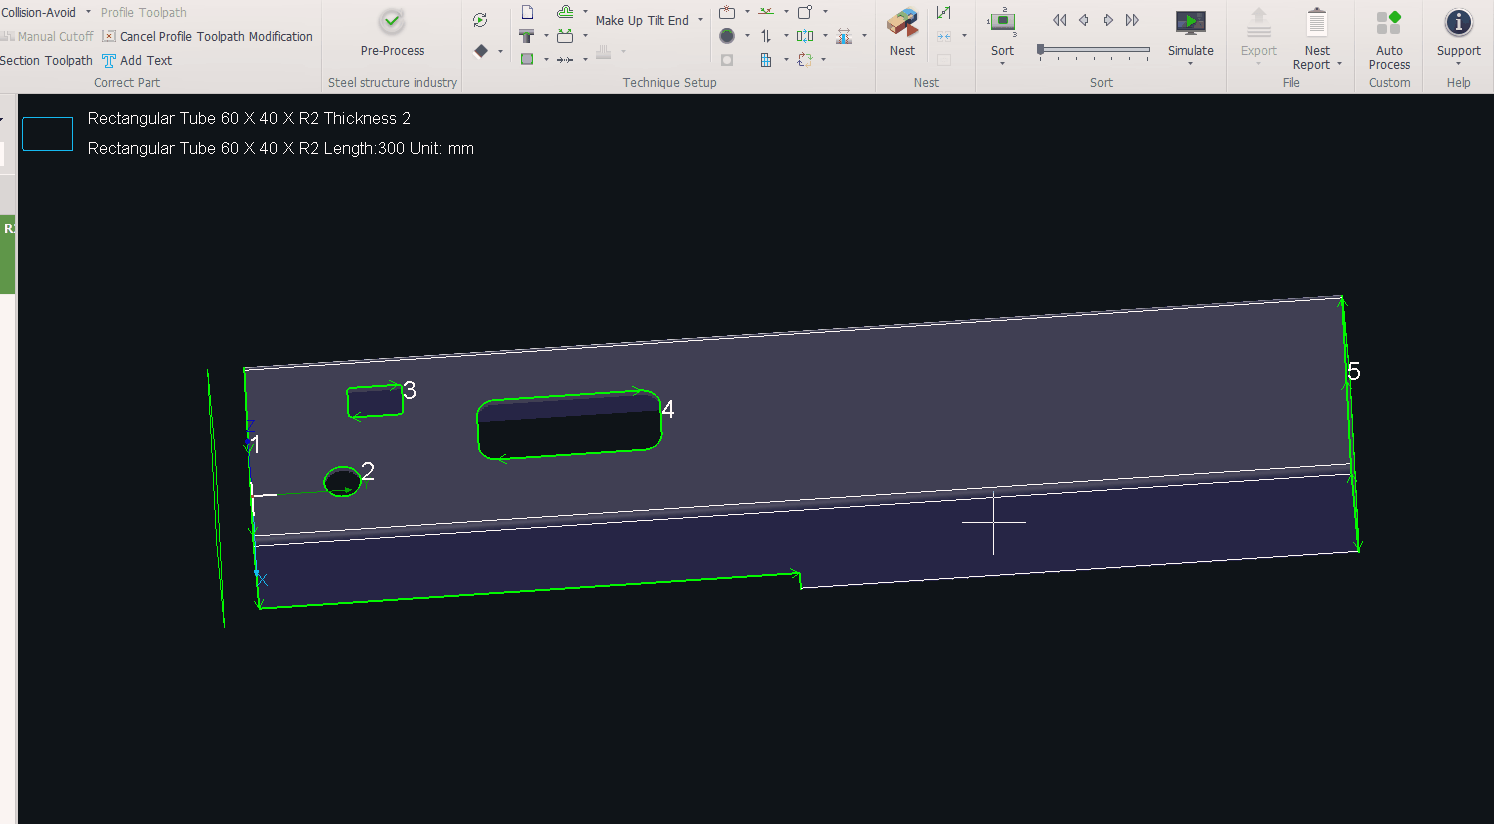The width and height of the screenshot is (1494, 824).
Task: Expand the Simulate dropdown arrow
Action: tap(1190, 64)
